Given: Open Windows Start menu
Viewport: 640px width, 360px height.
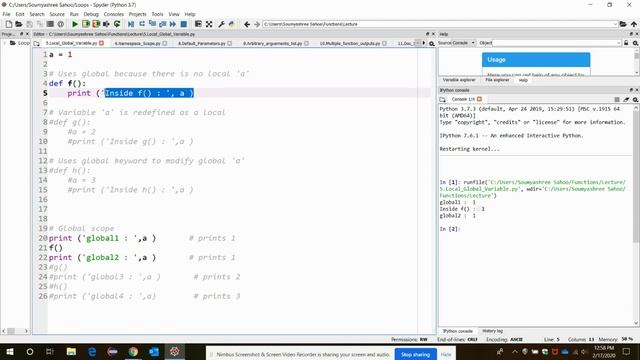Looking at the screenshot, I should (x=10, y=351).
